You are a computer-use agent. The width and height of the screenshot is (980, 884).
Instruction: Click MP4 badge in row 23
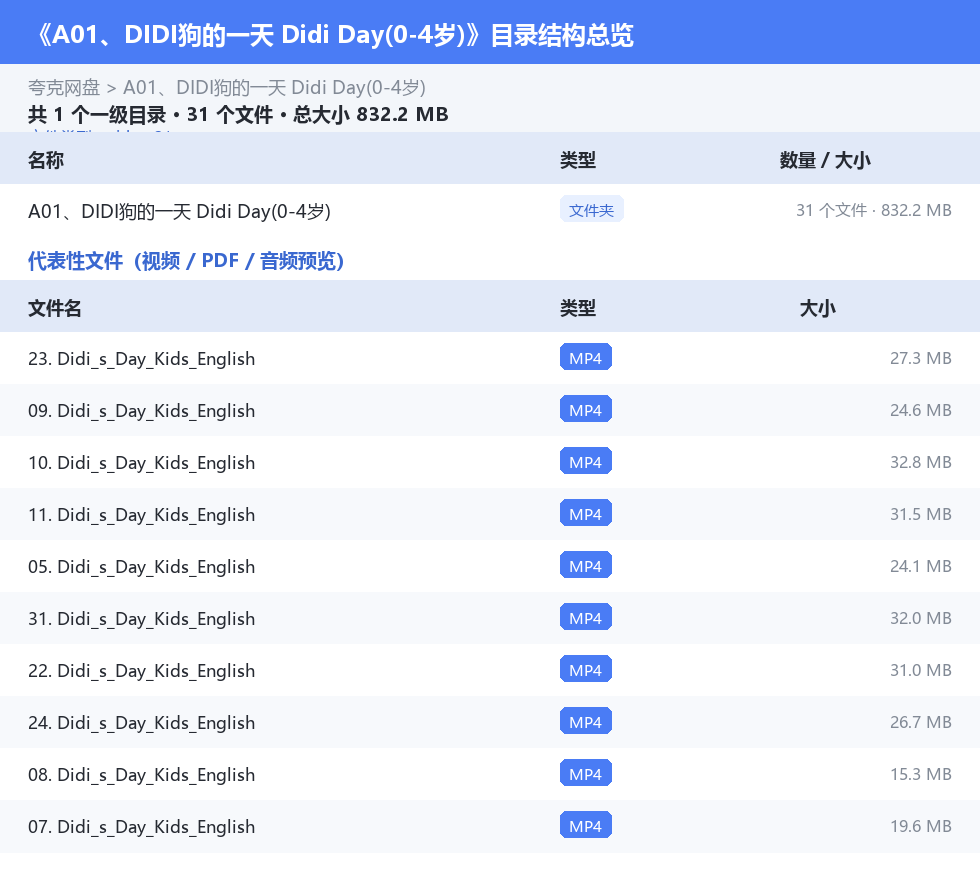pos(586,358)
